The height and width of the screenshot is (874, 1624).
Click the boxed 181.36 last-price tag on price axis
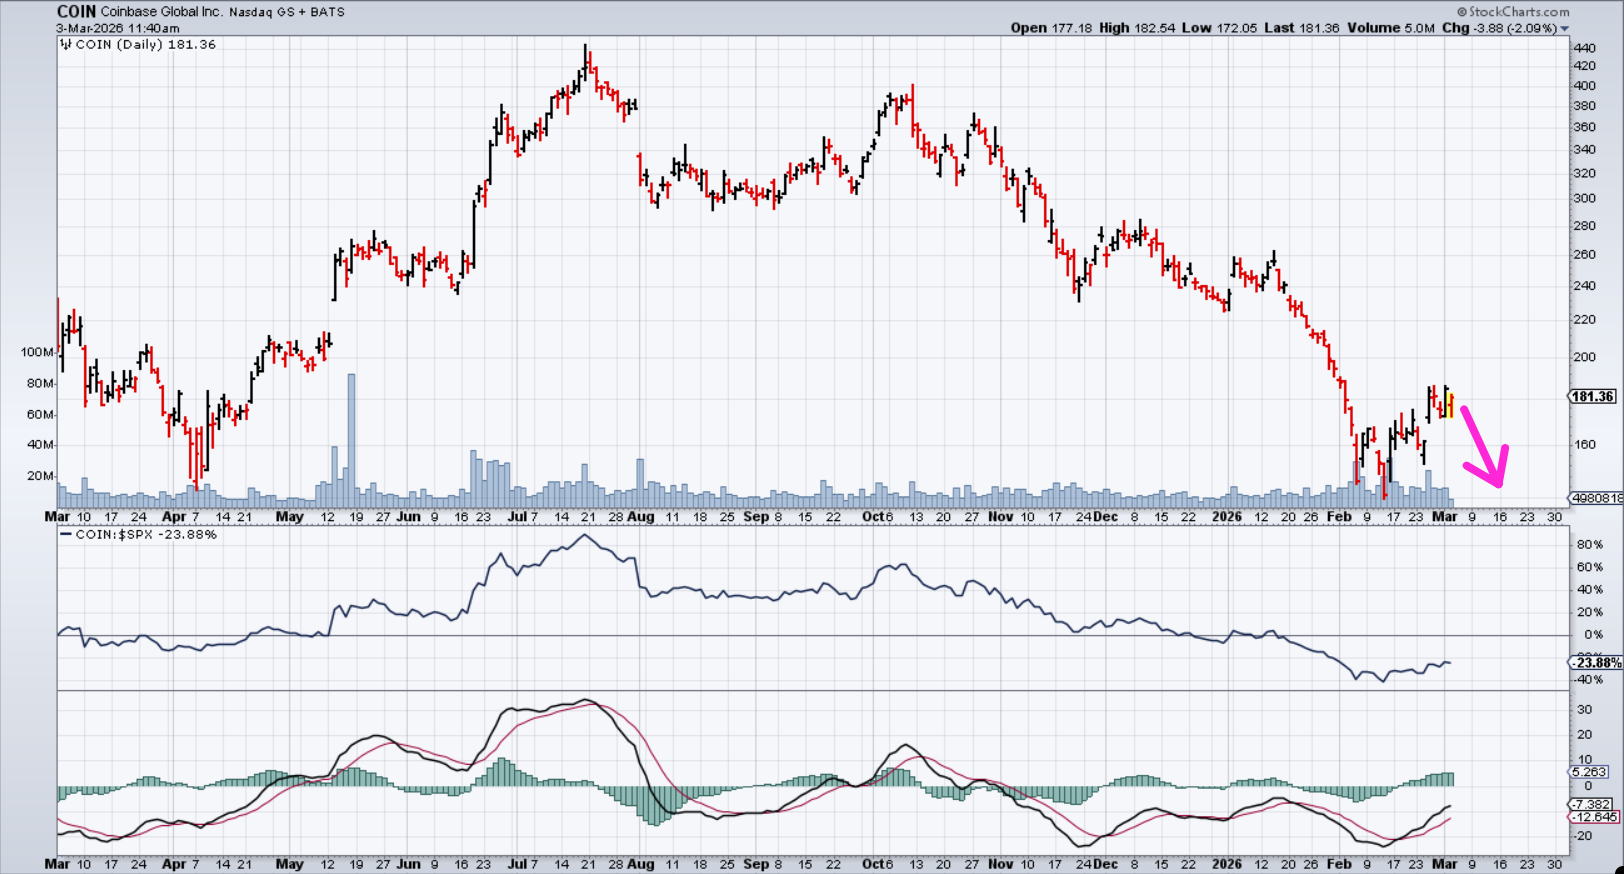click(x=1592, y=397)
